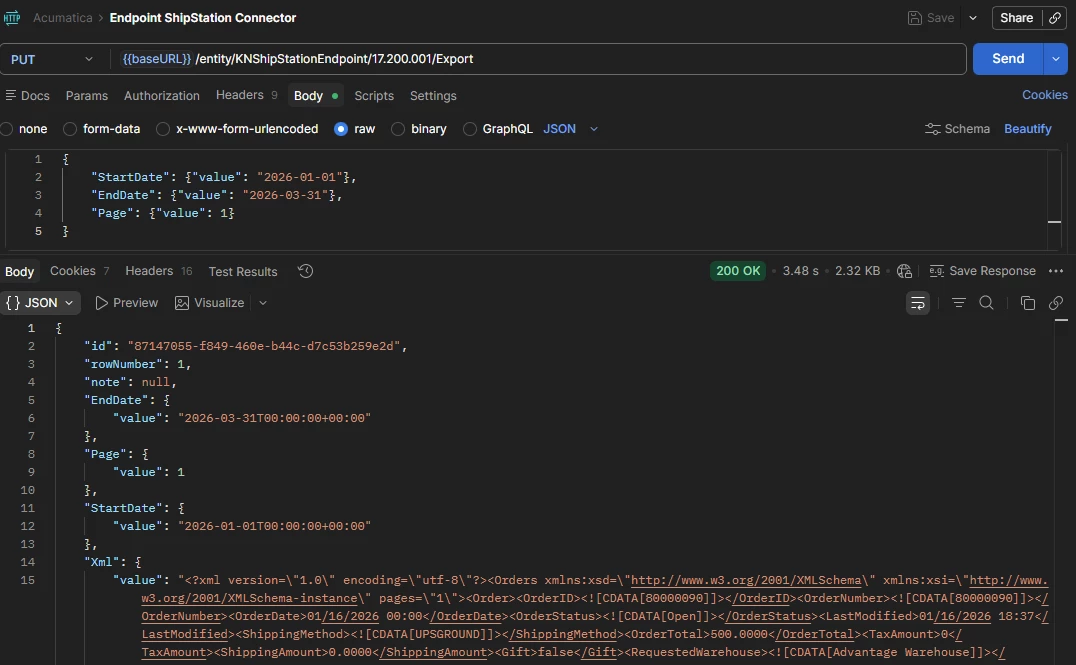Click the 200 OK status badge
Screen dimensions: 1076x665
click(x=738, y=271)
